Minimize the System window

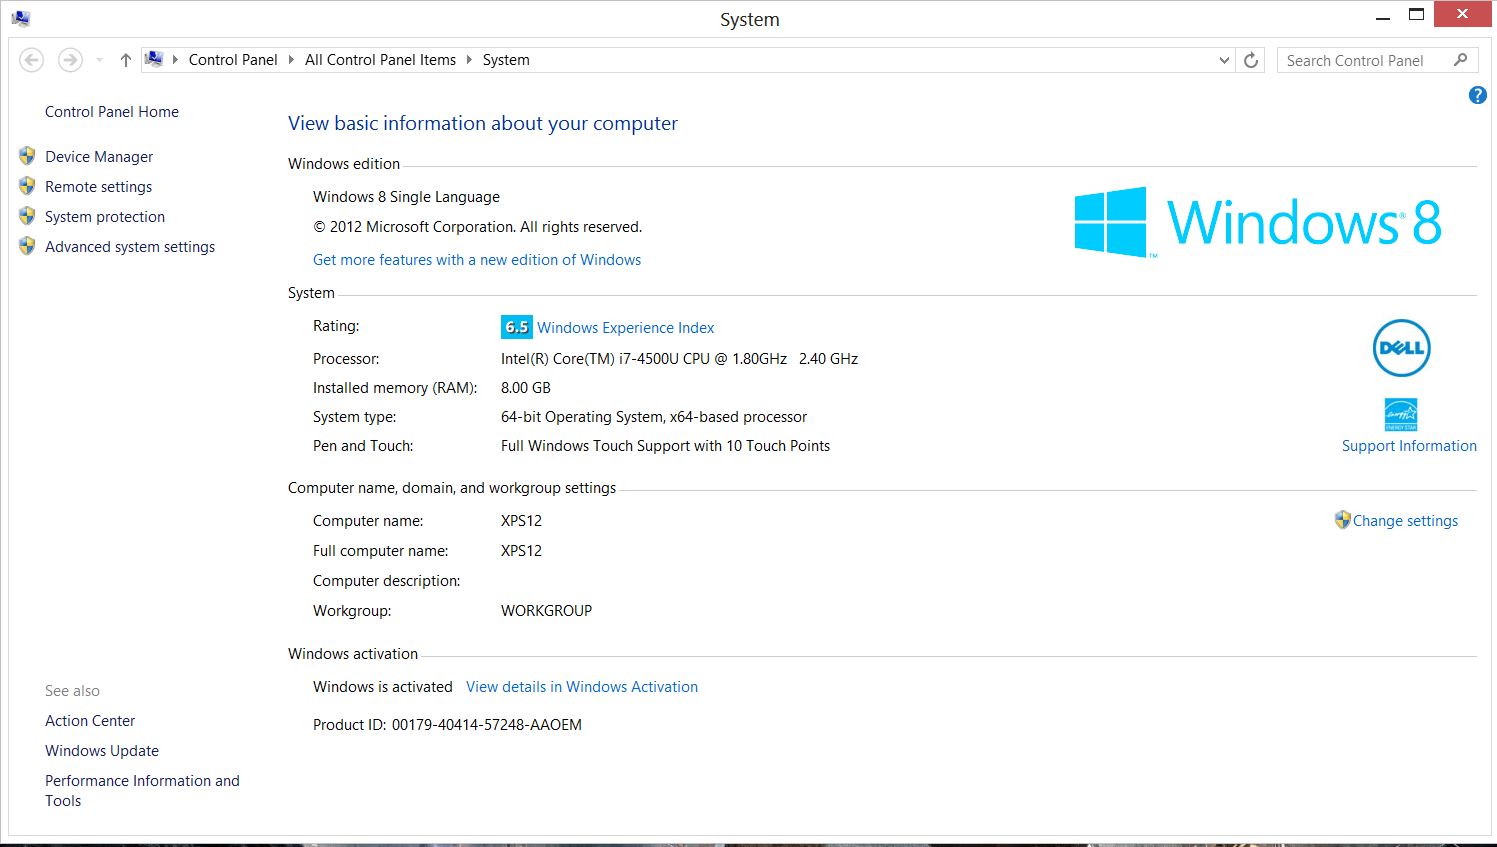[x=1383, y=16]
